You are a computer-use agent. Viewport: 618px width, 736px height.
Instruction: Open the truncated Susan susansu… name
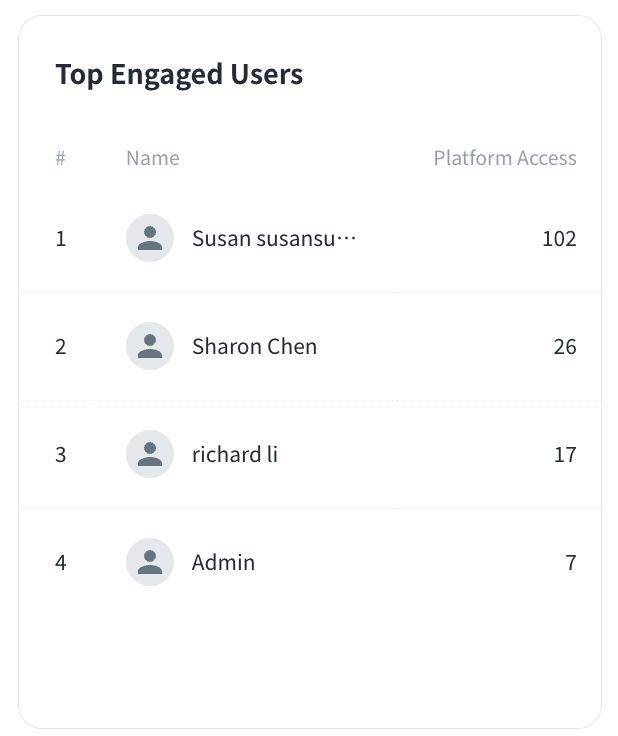coord(274,238)
